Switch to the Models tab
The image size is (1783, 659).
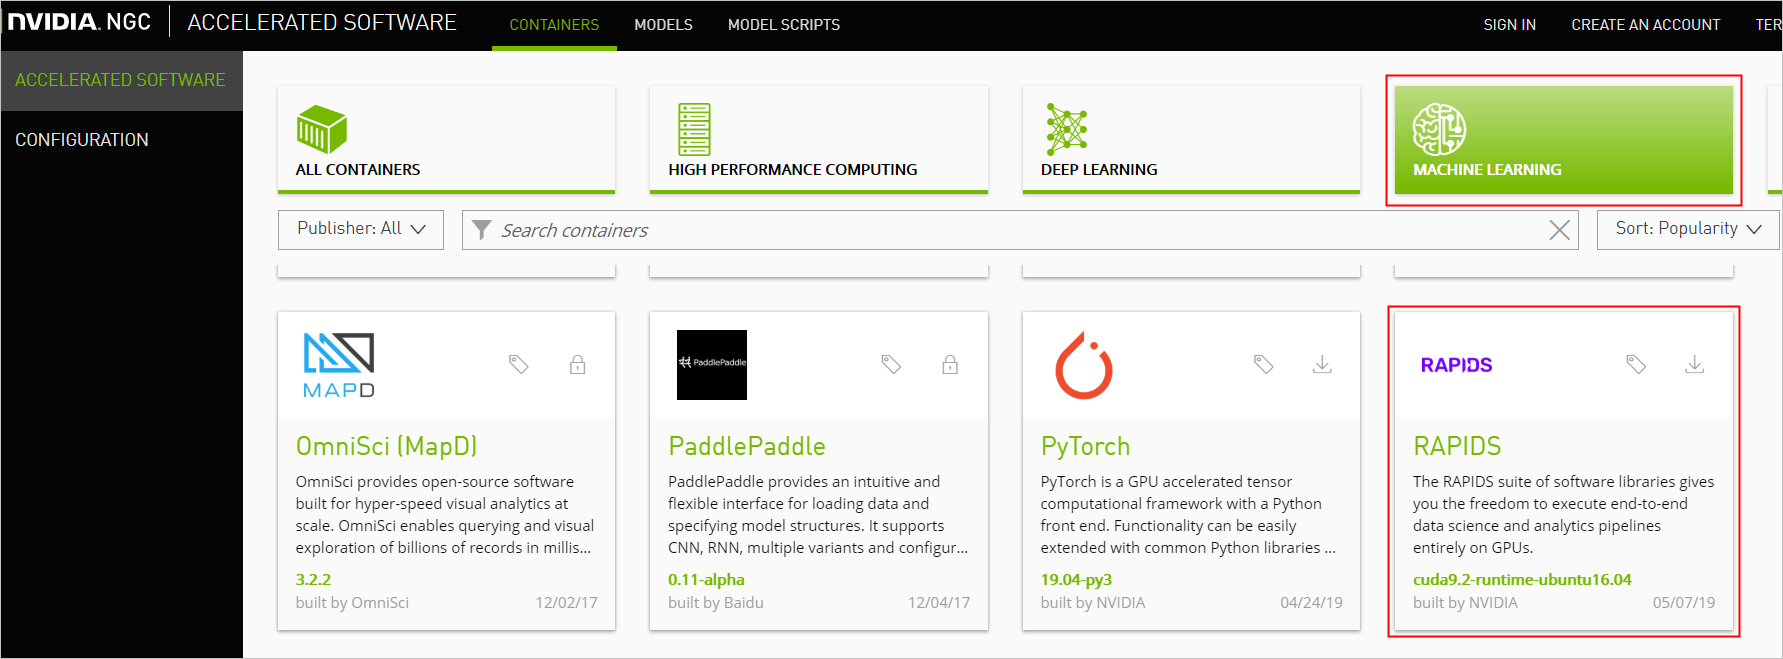[663, 25]
